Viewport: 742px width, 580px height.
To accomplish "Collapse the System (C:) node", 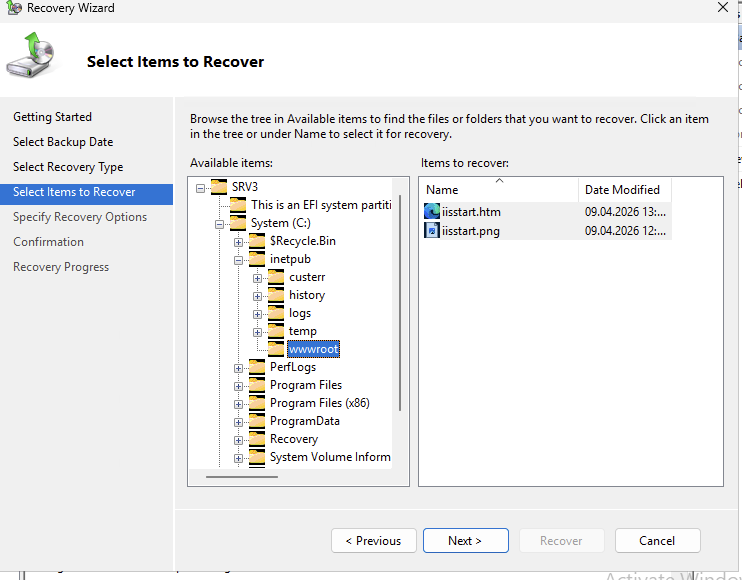I will coord(219,224).
